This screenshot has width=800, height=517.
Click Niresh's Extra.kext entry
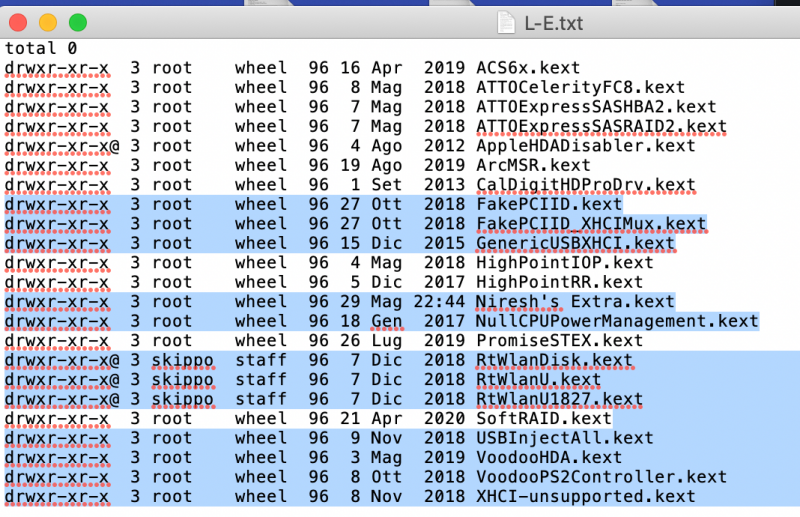[x=575, y=302]
